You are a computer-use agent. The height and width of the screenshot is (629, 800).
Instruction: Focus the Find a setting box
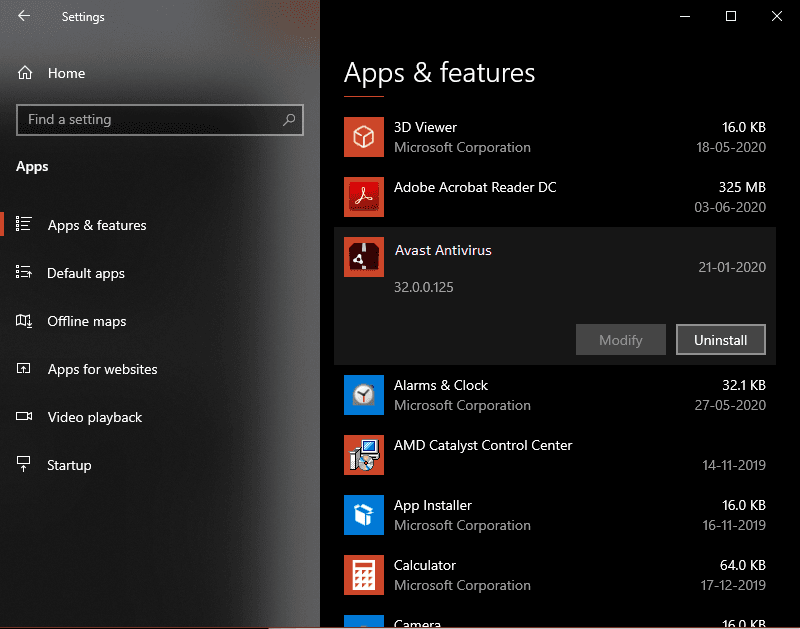(x=160, y=120)
